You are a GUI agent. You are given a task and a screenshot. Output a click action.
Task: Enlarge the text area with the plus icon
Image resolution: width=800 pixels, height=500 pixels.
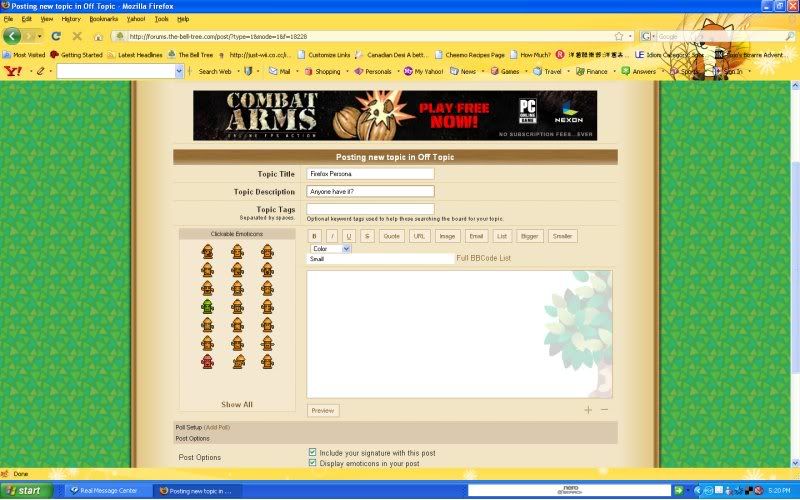pyautogui.click(x=588, y=410)
